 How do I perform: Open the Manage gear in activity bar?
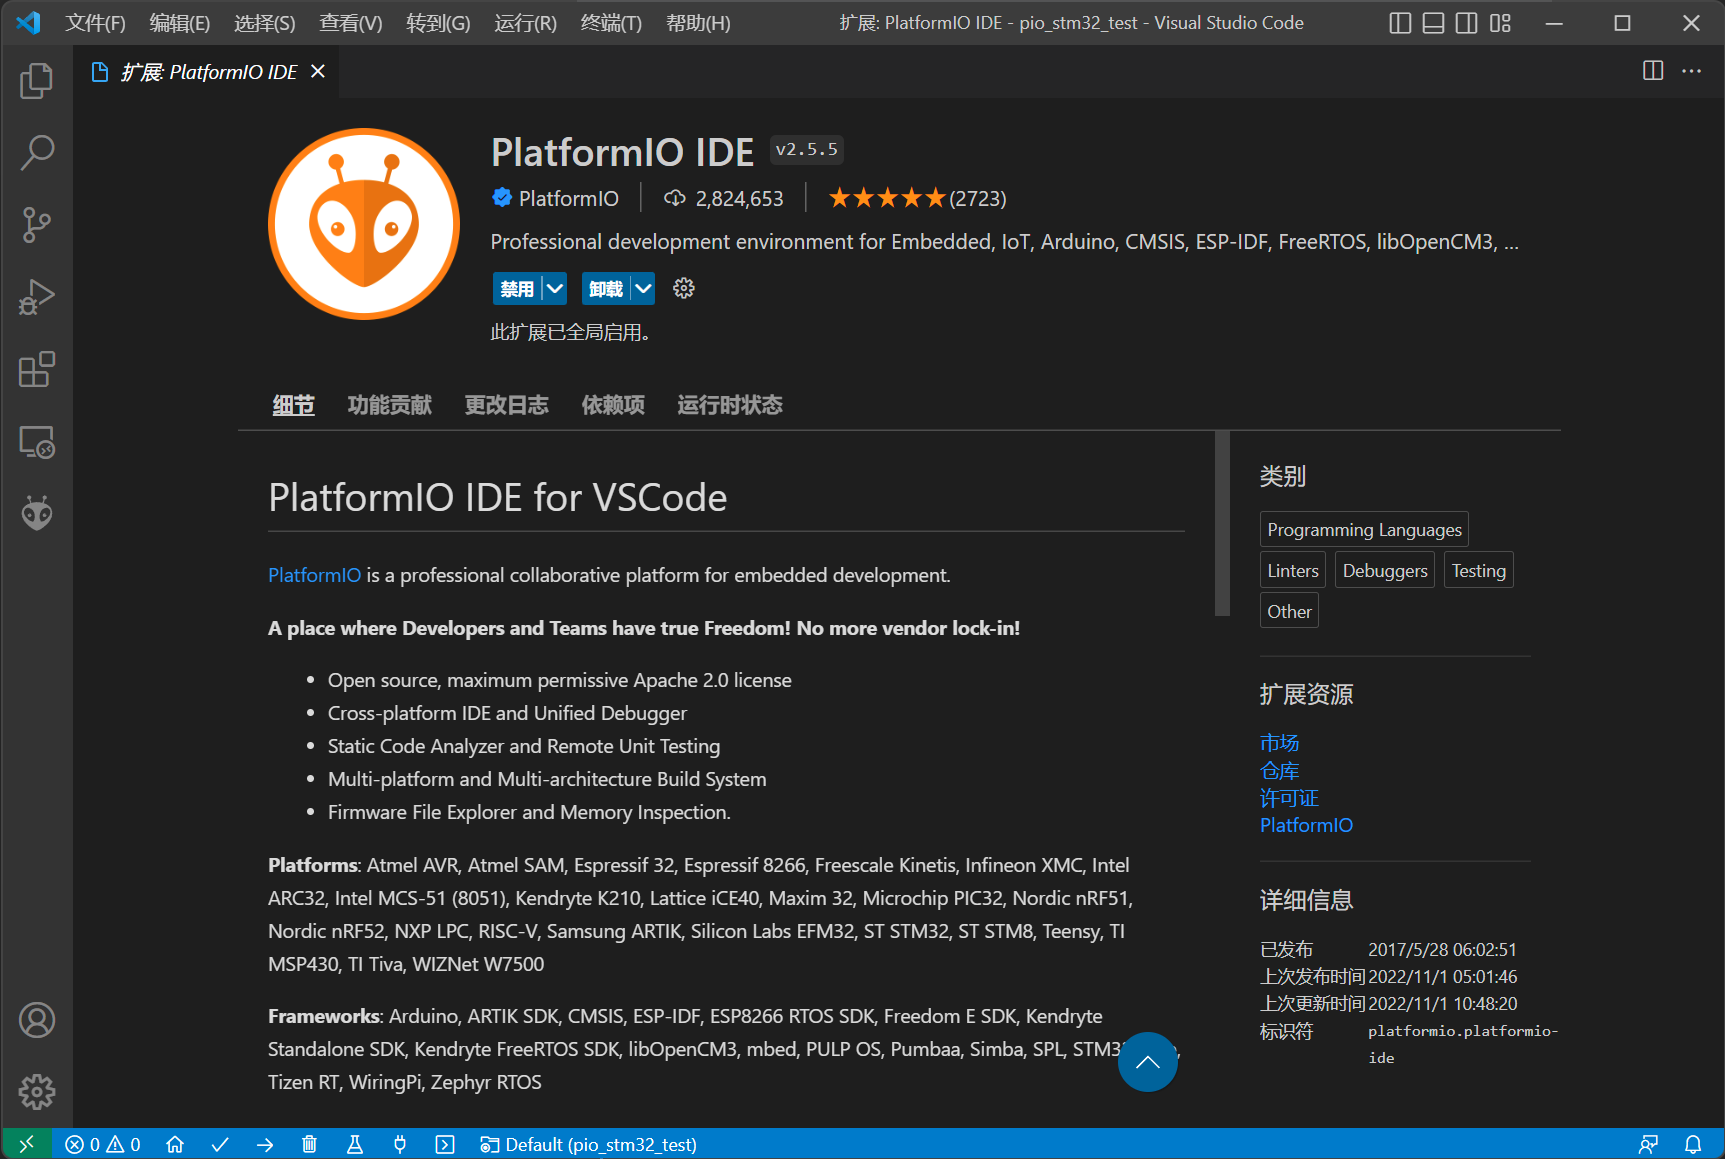click(37, 1092)
